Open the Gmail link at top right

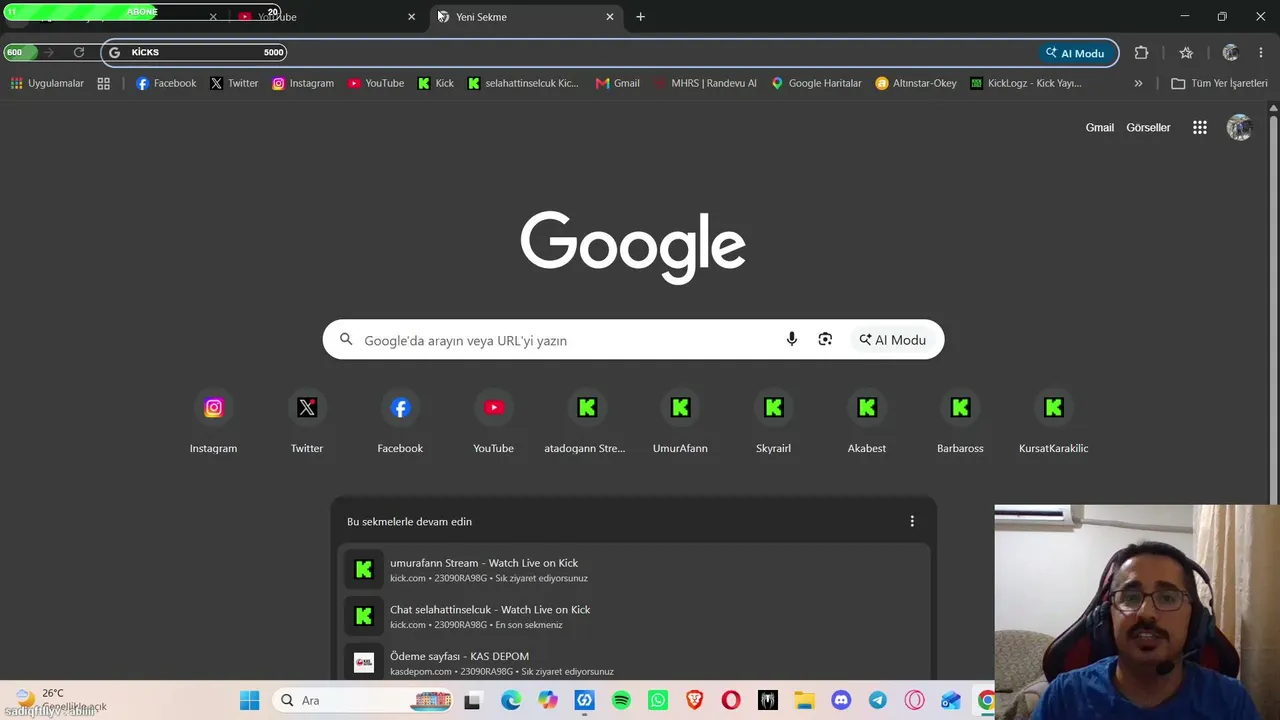tap(1100, 127)
